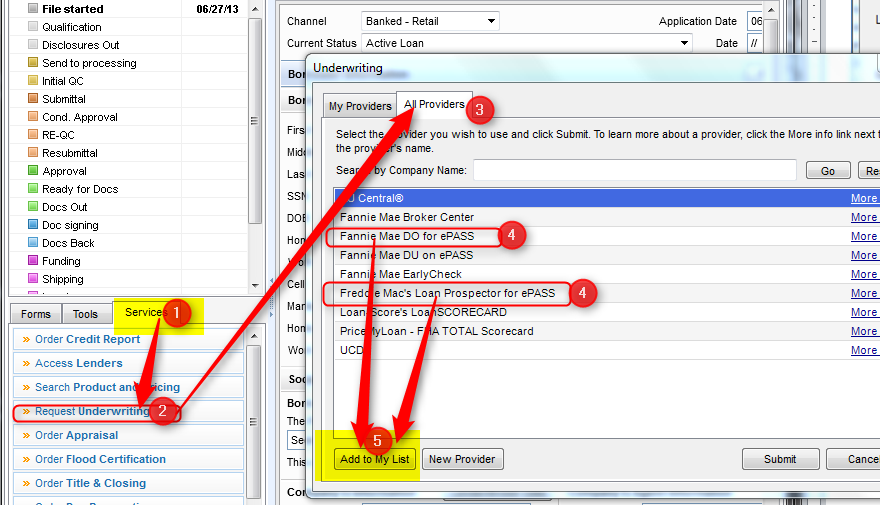Switch to the Forms tab
880x505 pixels.
[x=36, y=314]
